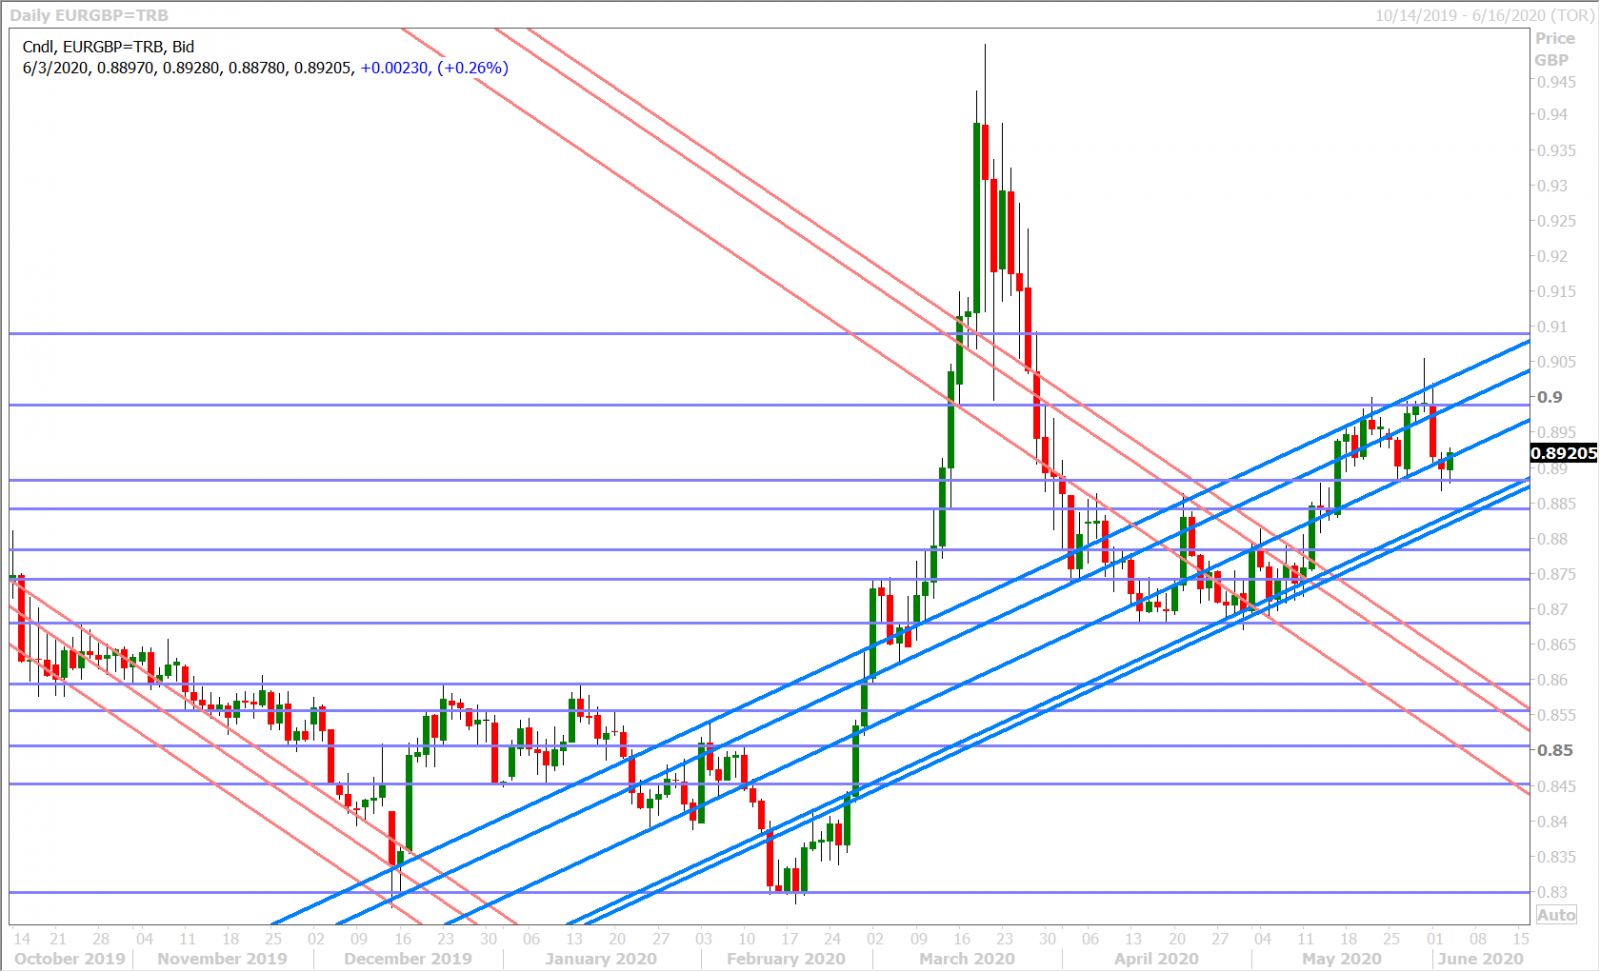This screenshot has height=972, width=1600.
Task: Select the legend 'Cndl, EURGBP=TRB, Bid'
Action: (x=108, y=46)
